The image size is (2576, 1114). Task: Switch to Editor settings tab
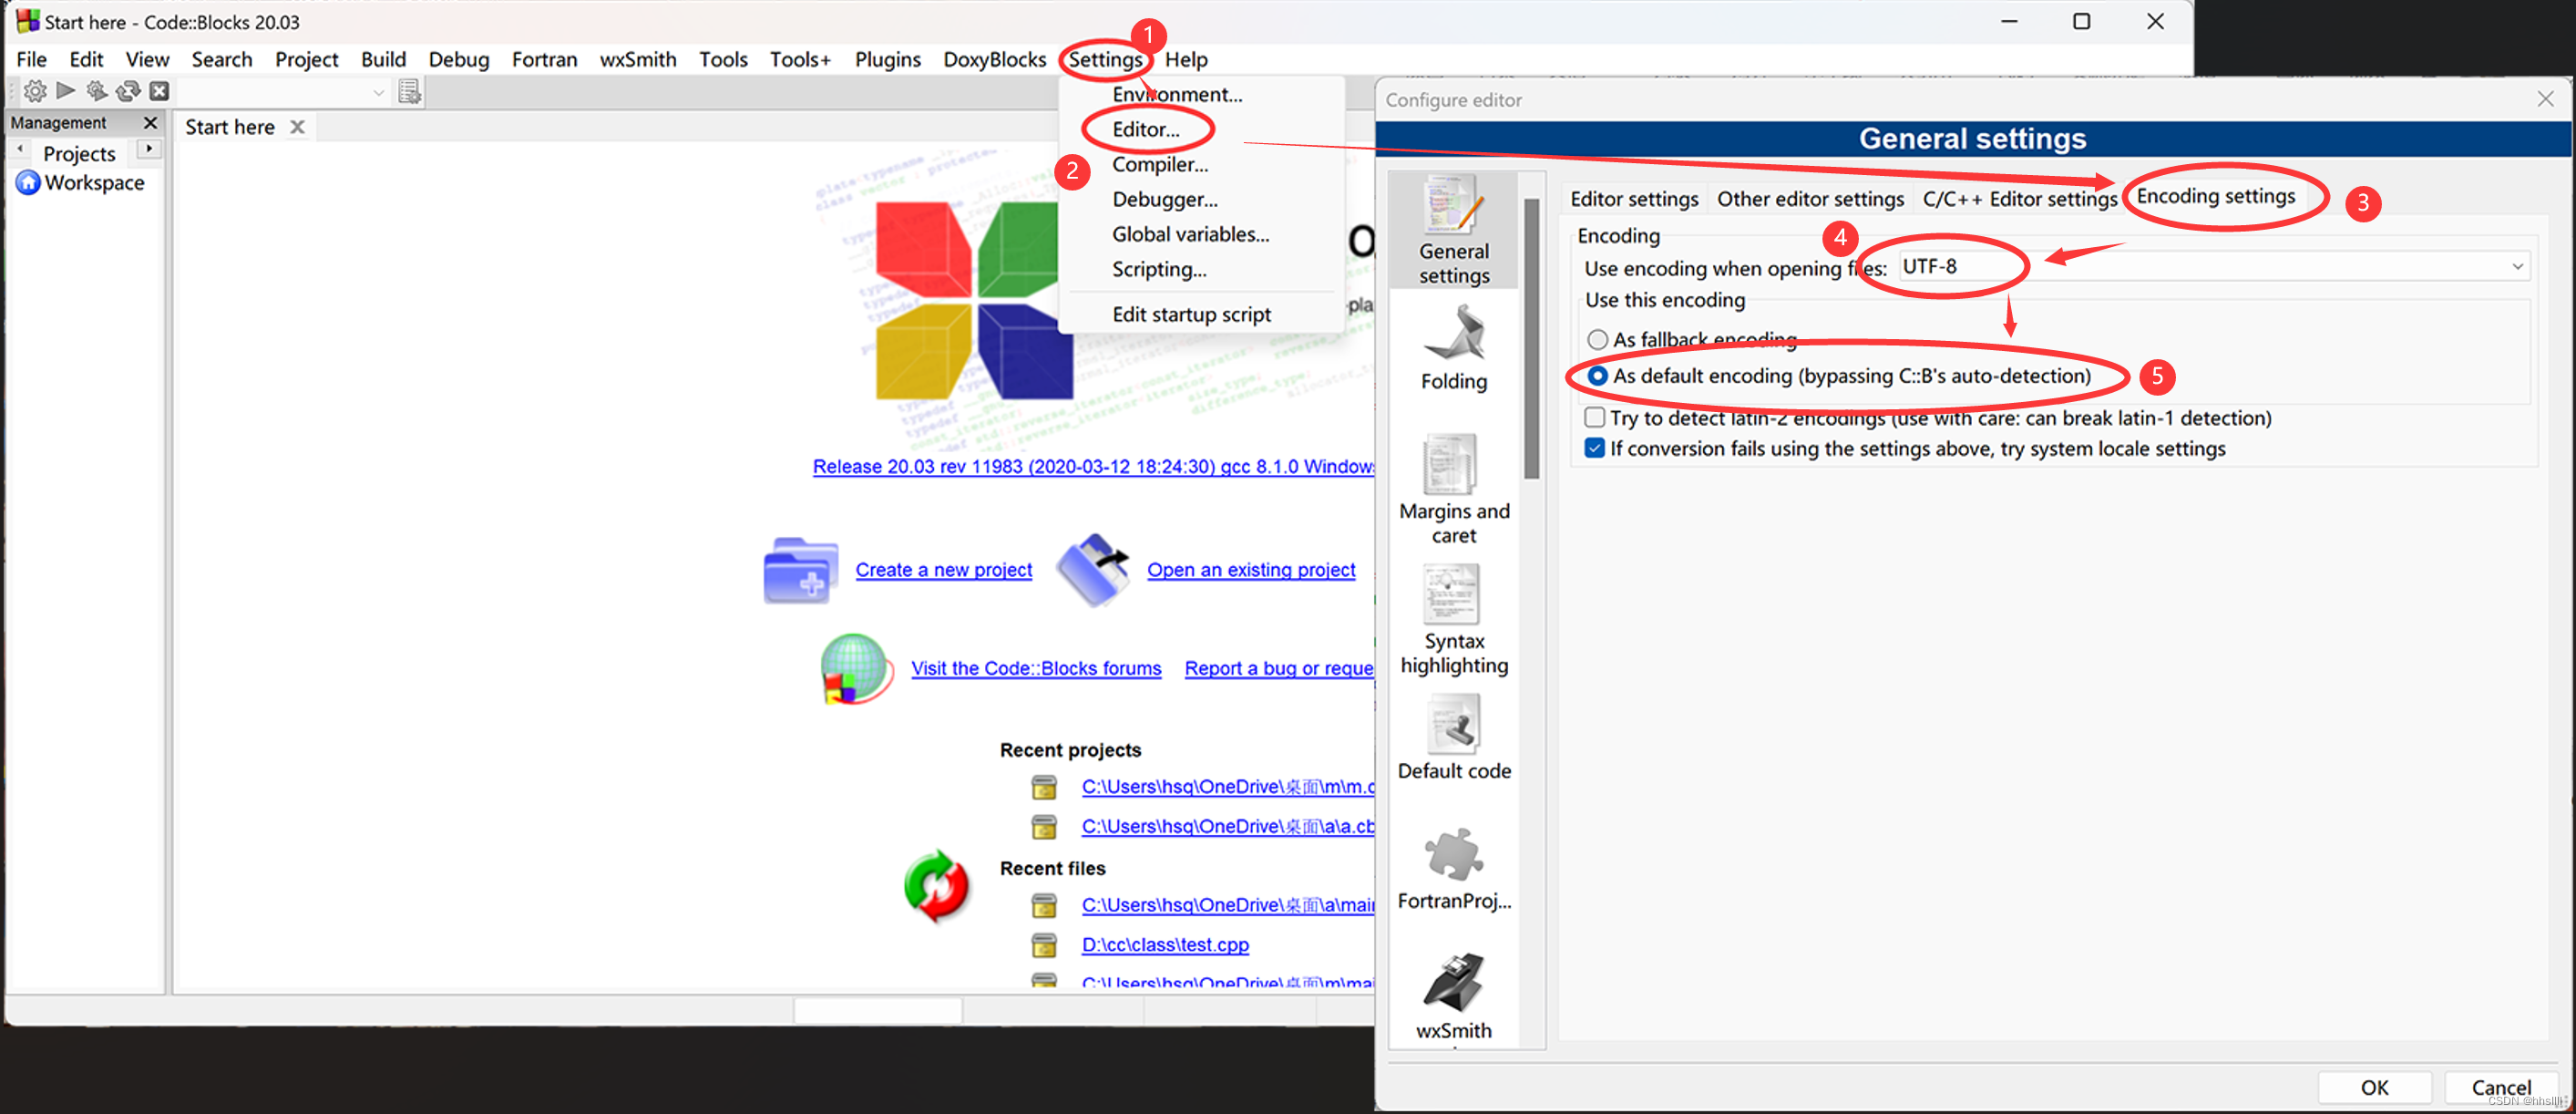coord(1633,199)
